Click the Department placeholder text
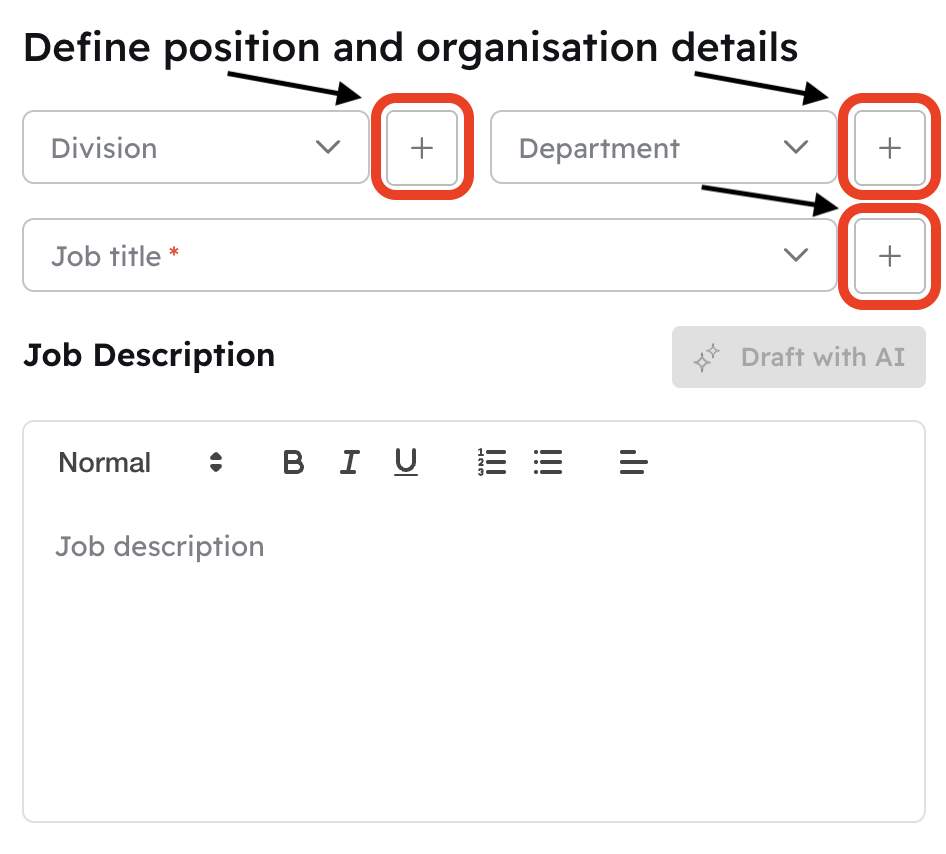The image size is (946, 854). (x=599, y=149)
